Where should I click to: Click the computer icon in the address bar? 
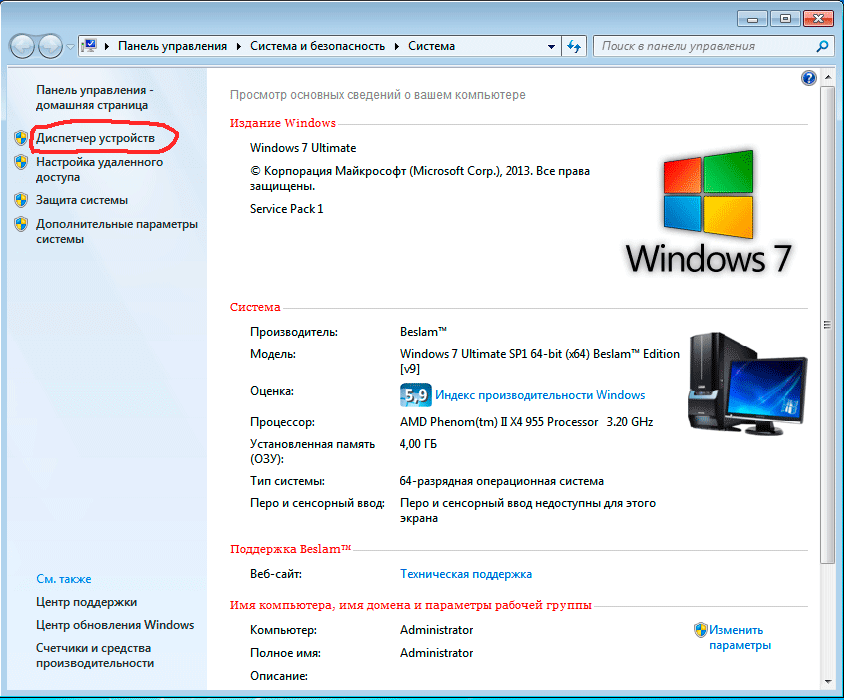pyautogui.click(x=89, y=46)
